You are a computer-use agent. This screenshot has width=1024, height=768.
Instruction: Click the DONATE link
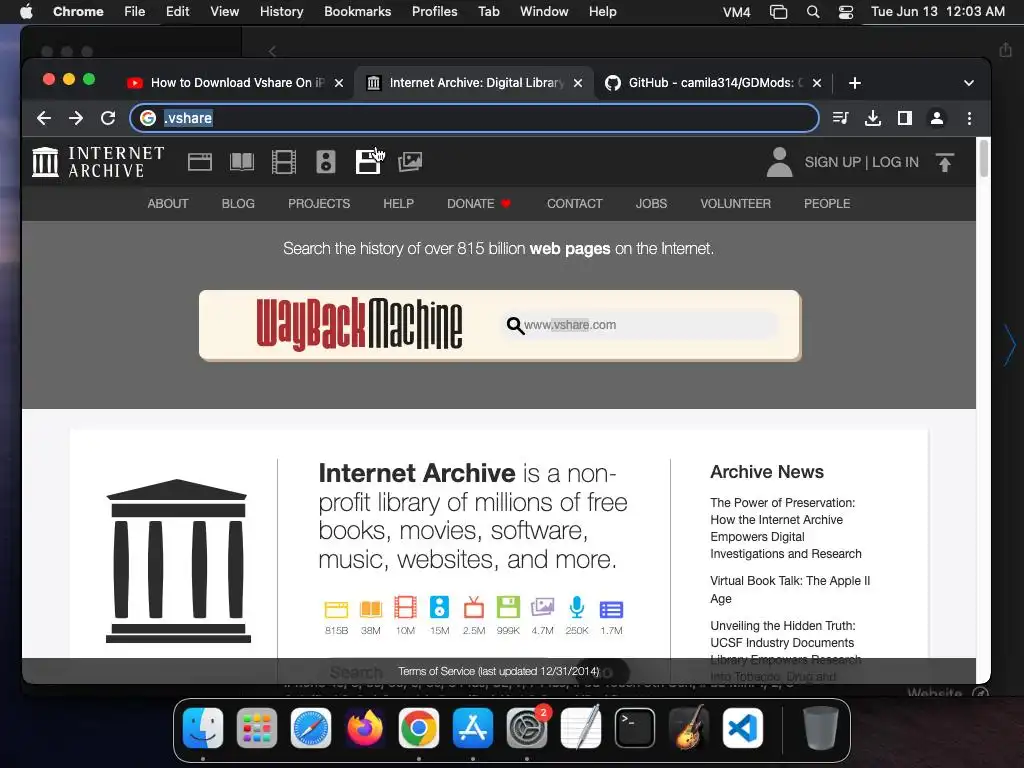[x=479, y=204]
